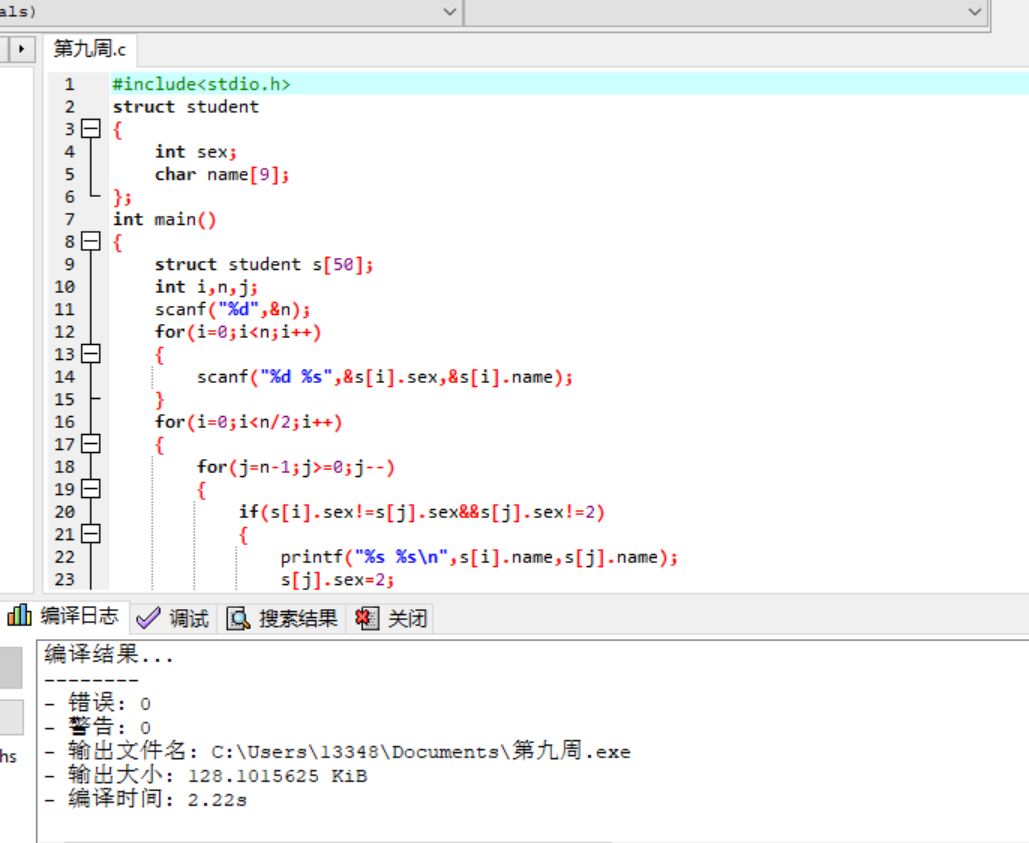Open the 搜索结果 tab
1029x843 pixels.
(x=282, y=618)
